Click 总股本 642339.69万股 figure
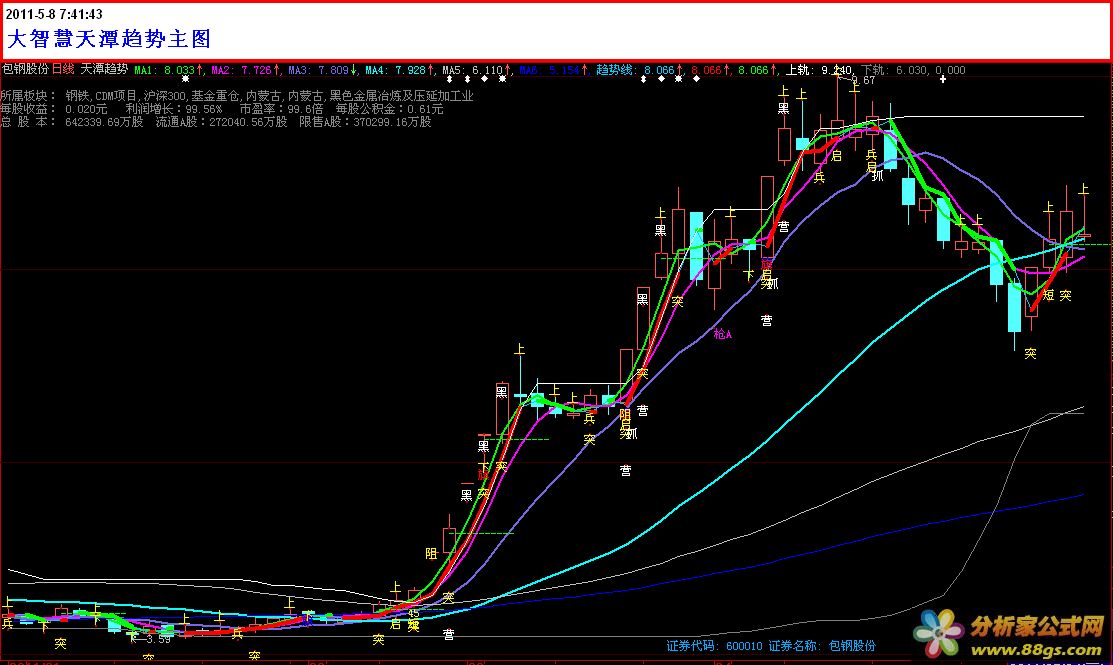The height and width of the screenshot is (665, 1113). tap(72, 121)
